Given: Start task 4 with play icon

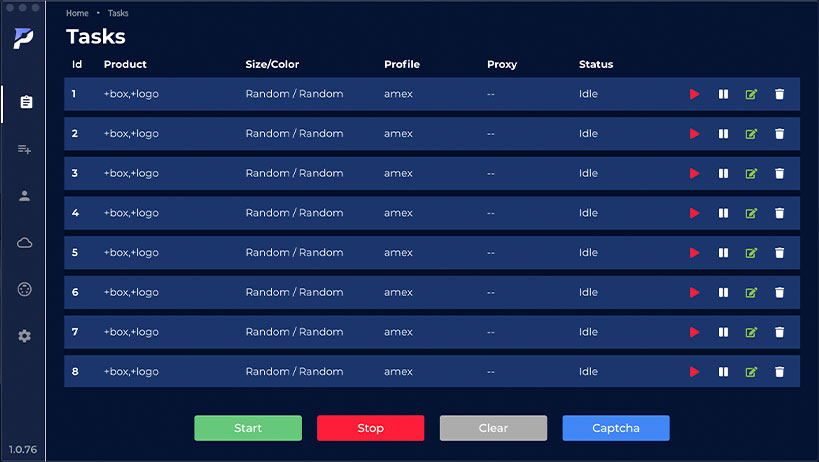Looking at the screenshot, I should pyautogui.click(x=694, y=213).
